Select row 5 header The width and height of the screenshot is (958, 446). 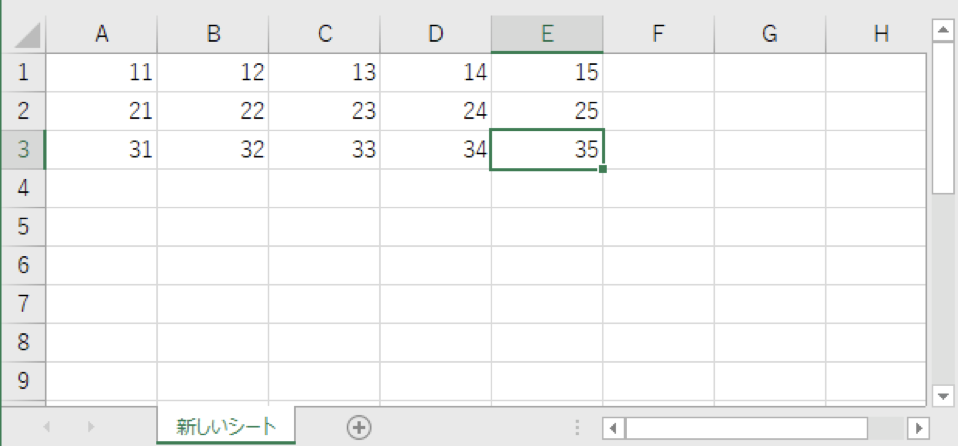coord(23,227)
